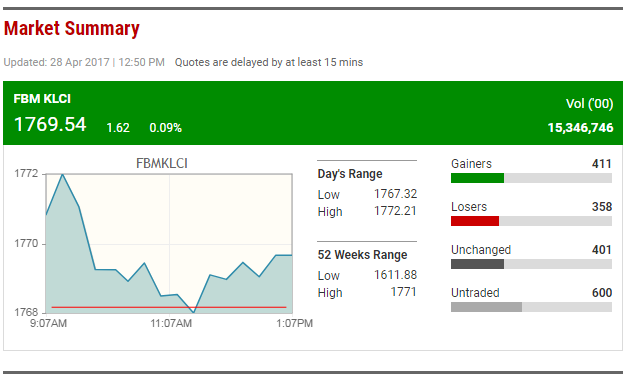635x383 pixels.
Task: Select the day's high value 1772.21
Action: tap(395, 211)
